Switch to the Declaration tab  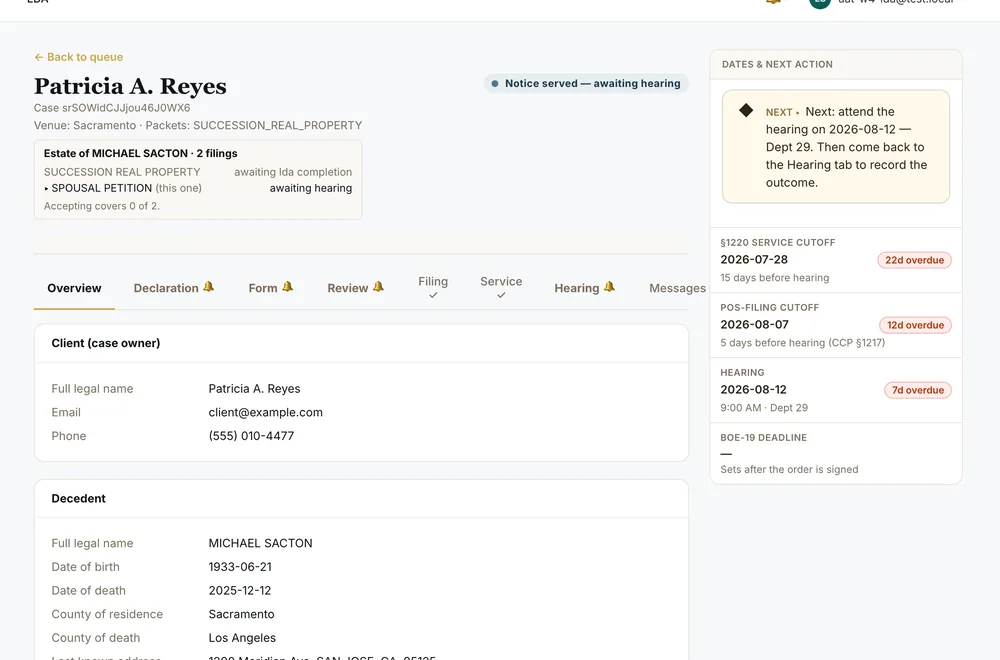[173, 288]
